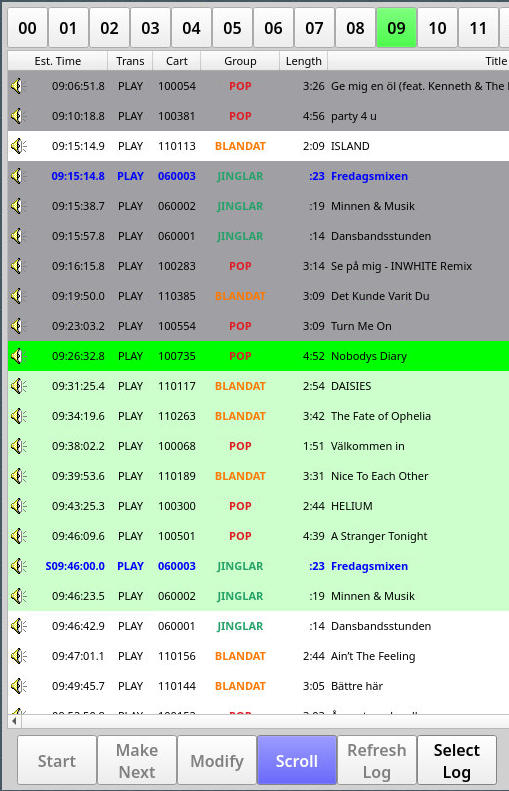Click the speaker icon beside party 4 u
Screen dimensions: 509x791
[x=19, y=116]
